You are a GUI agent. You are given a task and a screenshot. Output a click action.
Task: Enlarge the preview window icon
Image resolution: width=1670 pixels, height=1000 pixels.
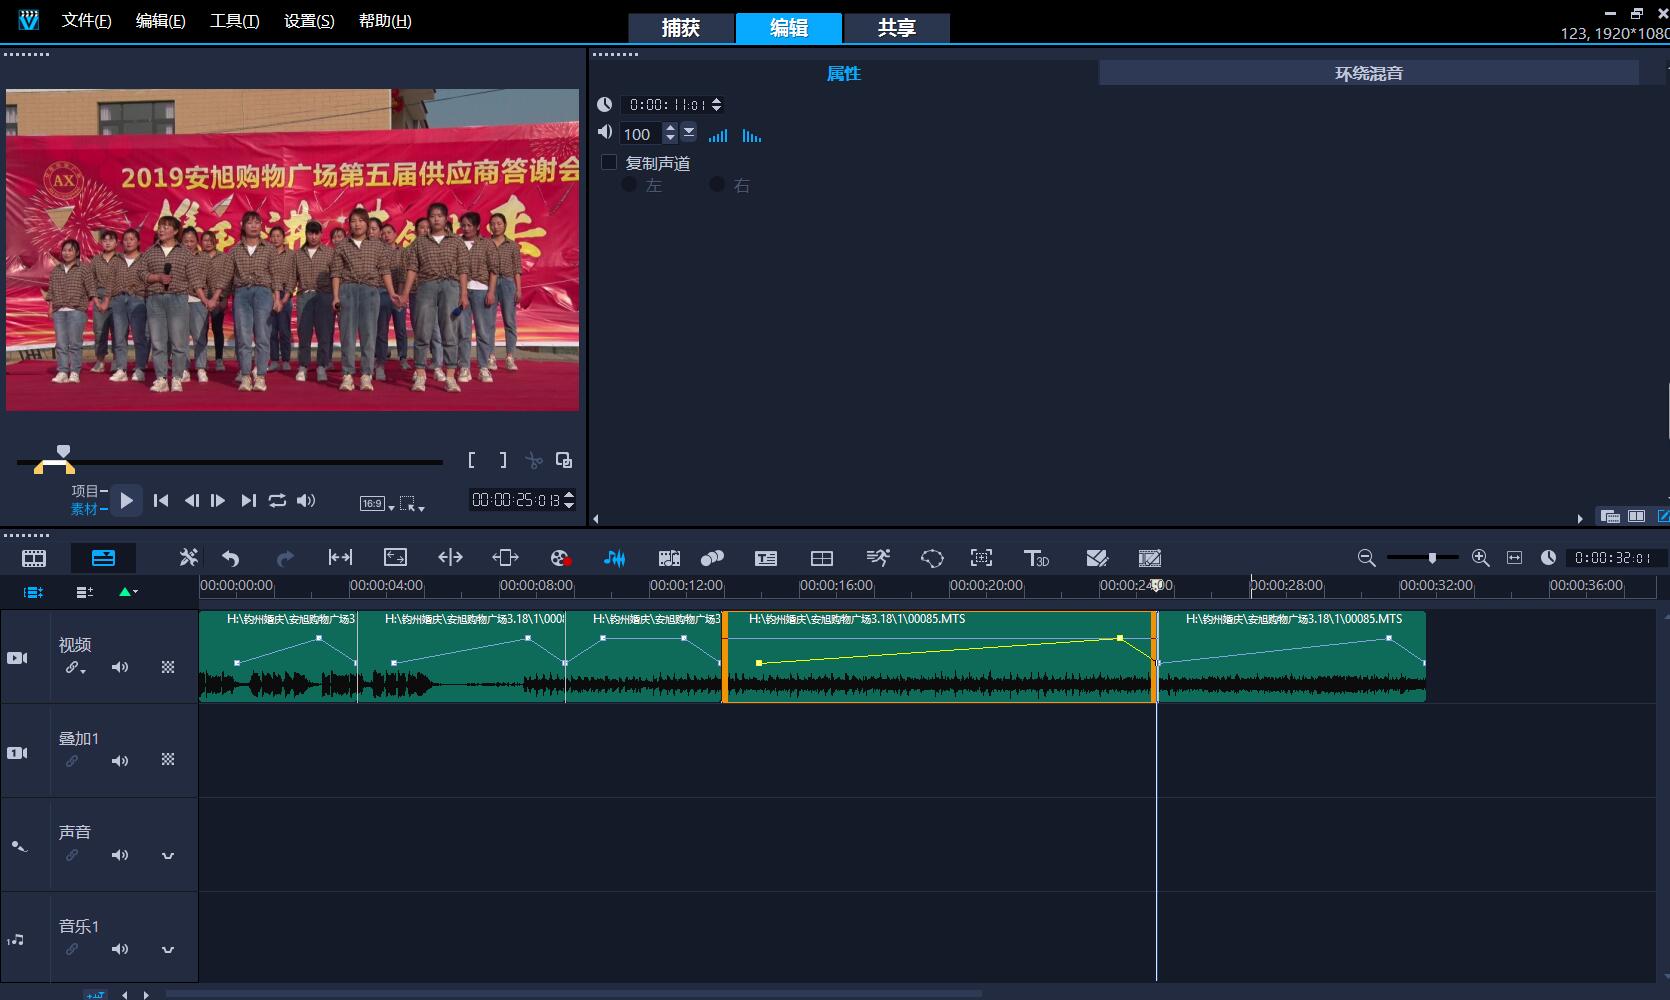coord(564,460)
